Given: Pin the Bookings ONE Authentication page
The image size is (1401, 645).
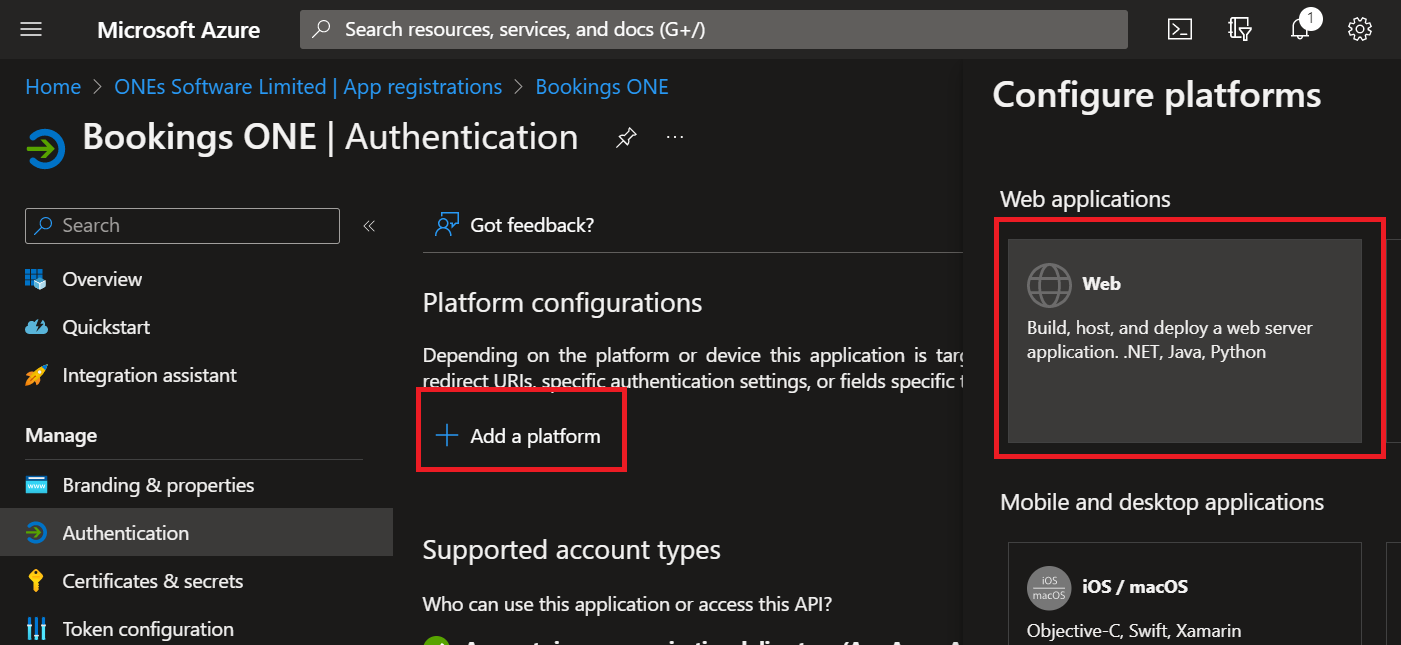Looking at the screenshot, I should [626, 138].
